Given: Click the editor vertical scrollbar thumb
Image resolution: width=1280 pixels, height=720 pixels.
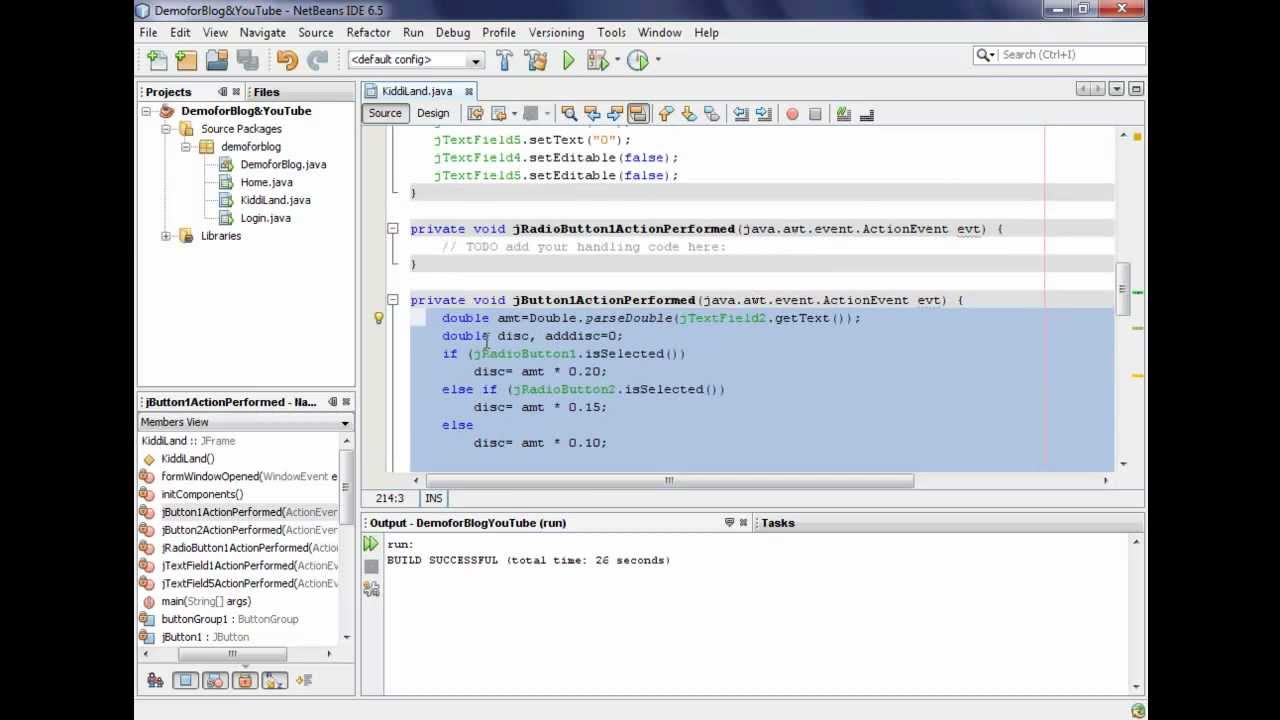Looking at the screenshot, I should point(1123,288).
